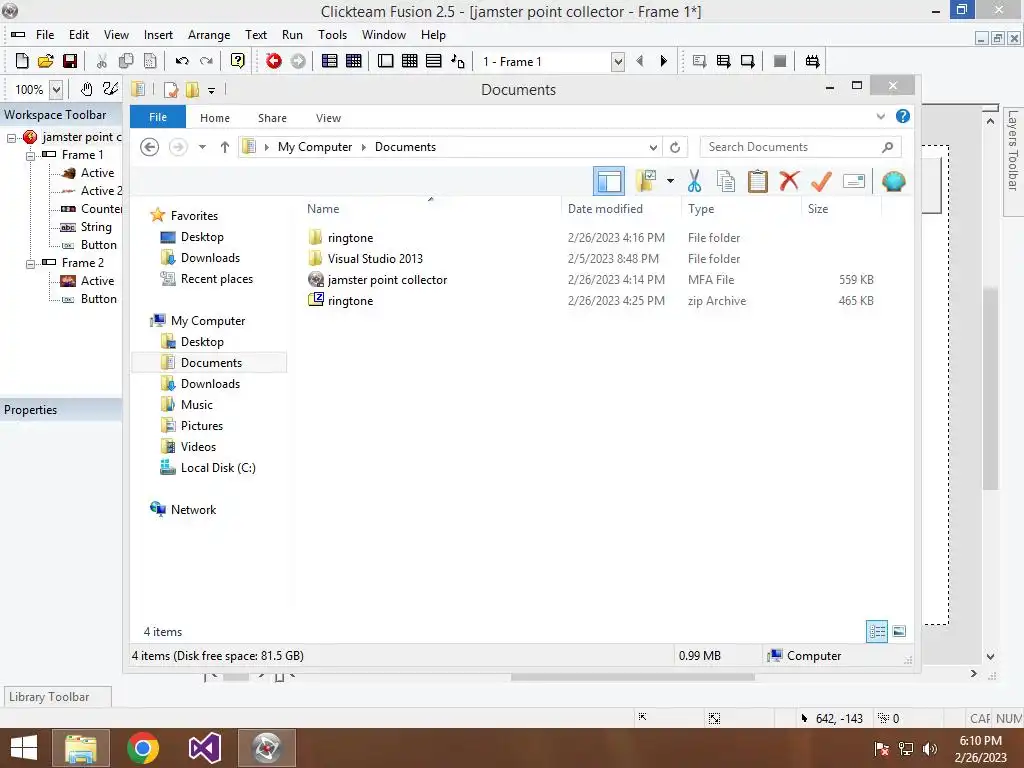Click the blue Help icon in Documents window
The image size is (1024, 768).
(903, 116)
